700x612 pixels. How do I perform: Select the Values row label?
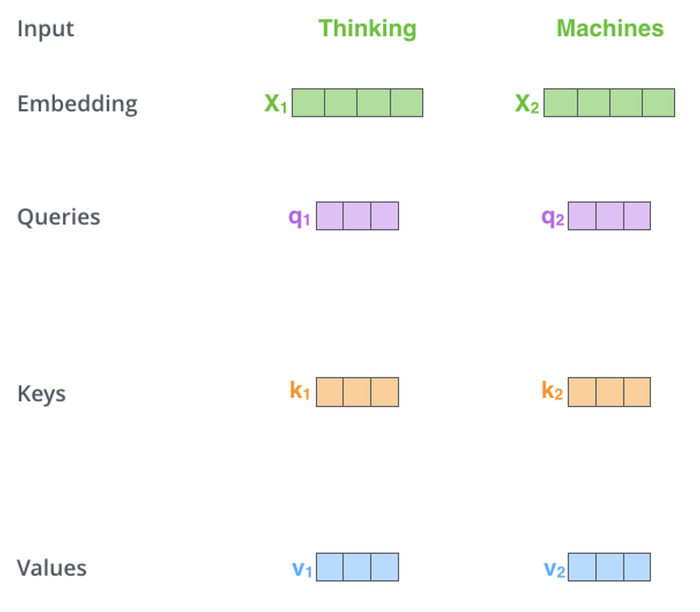click(52, 568)
